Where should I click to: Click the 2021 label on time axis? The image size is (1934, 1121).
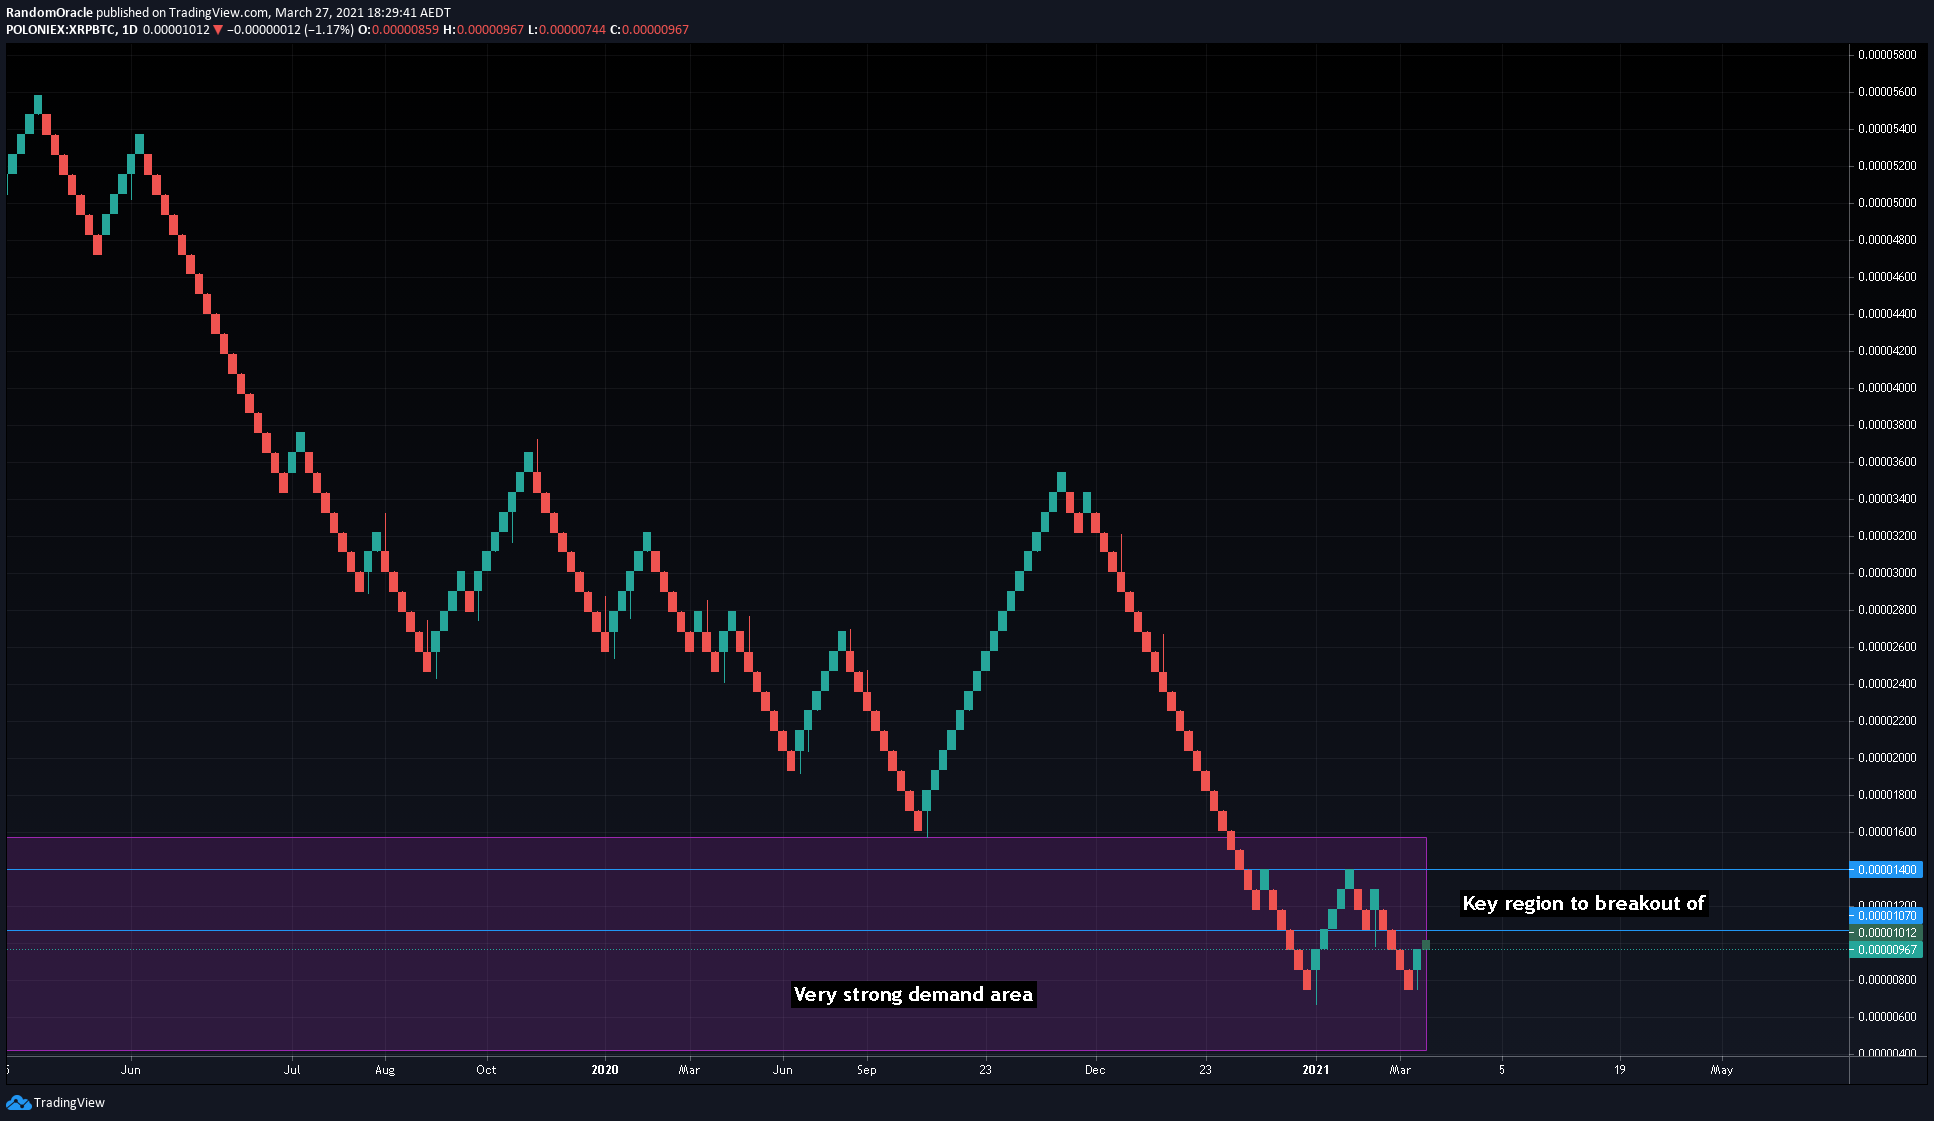pyautogui.click(x=1316, y=1069)
